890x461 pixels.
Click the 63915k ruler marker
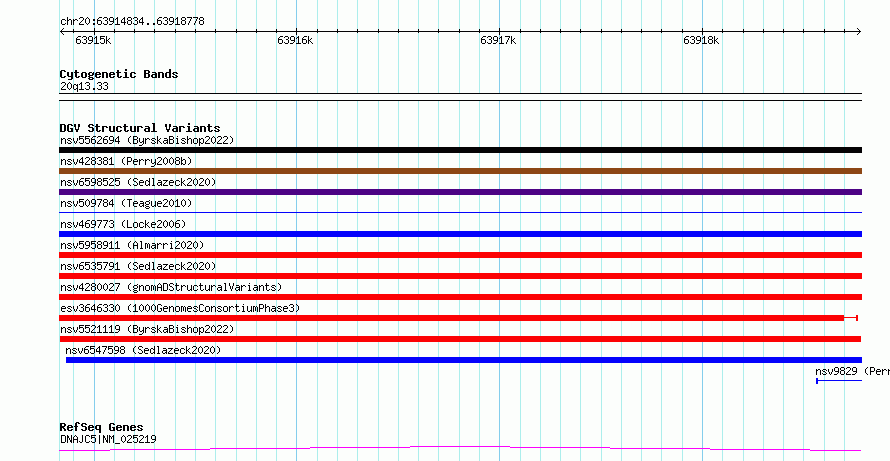click(x=93, y=40)
